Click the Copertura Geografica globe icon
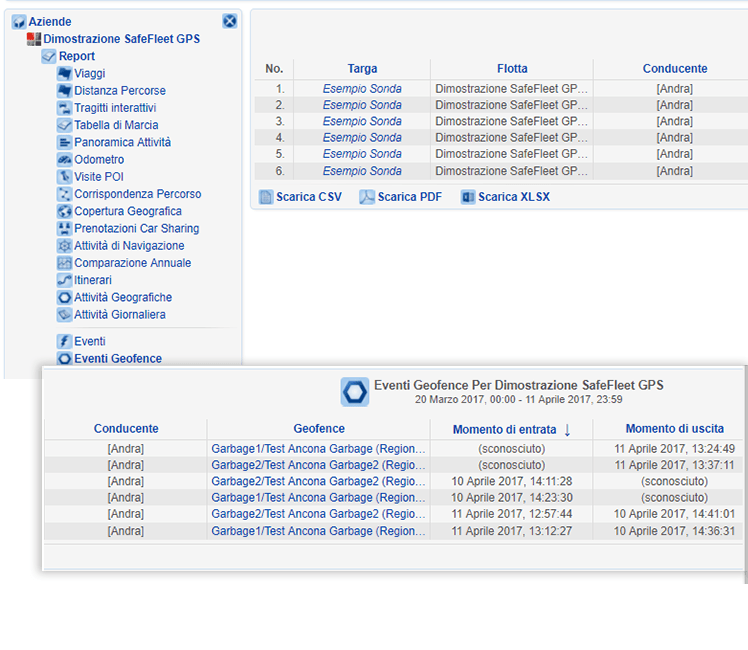Image resolution: width=748 pixels, height=650 pixels. [64, 211]
